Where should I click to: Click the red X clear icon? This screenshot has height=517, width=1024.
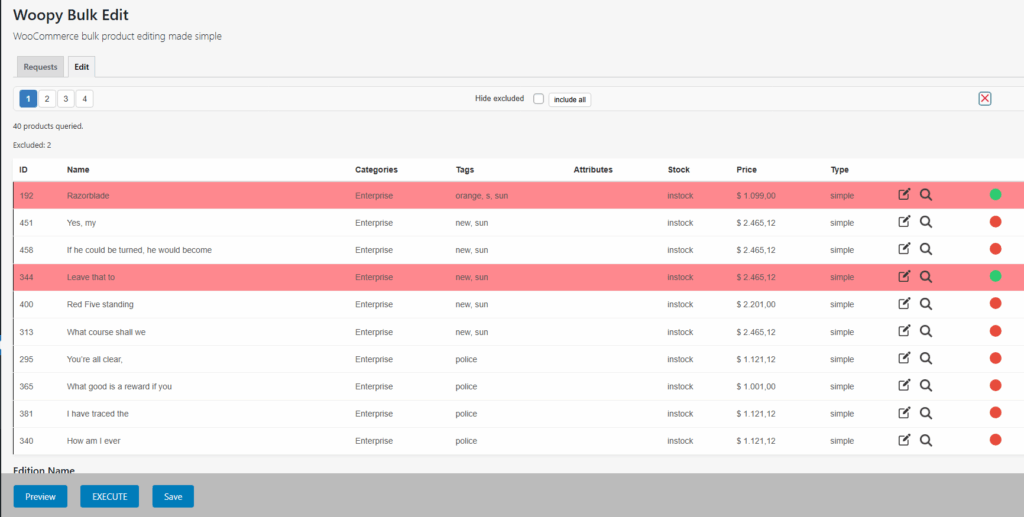pyautogui.click(x=985, y=98)
